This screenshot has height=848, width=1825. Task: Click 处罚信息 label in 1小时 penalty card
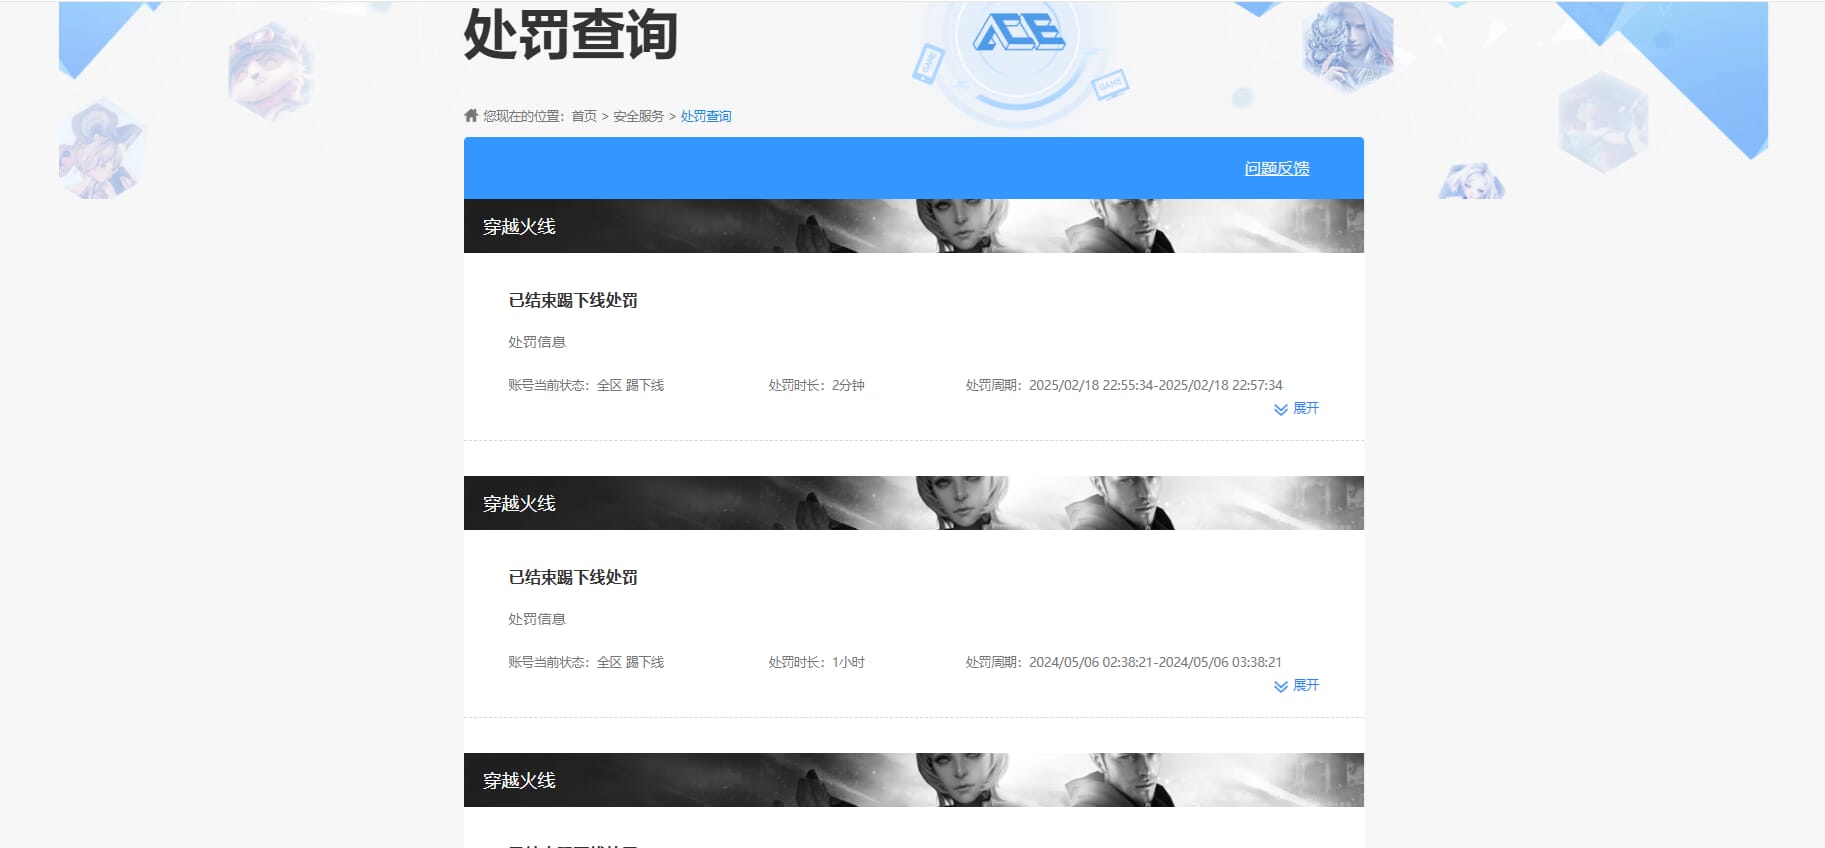coord(537,619)
